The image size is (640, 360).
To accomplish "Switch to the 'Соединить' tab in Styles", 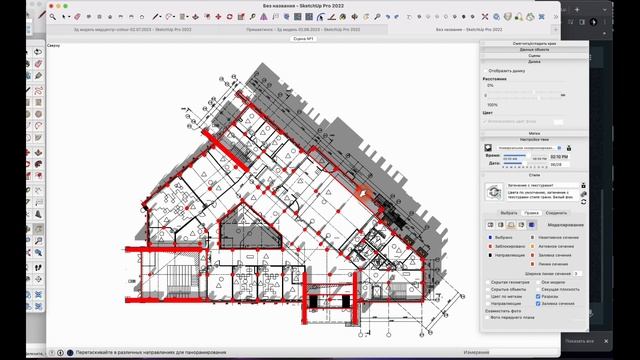I will tap(556, 213).
